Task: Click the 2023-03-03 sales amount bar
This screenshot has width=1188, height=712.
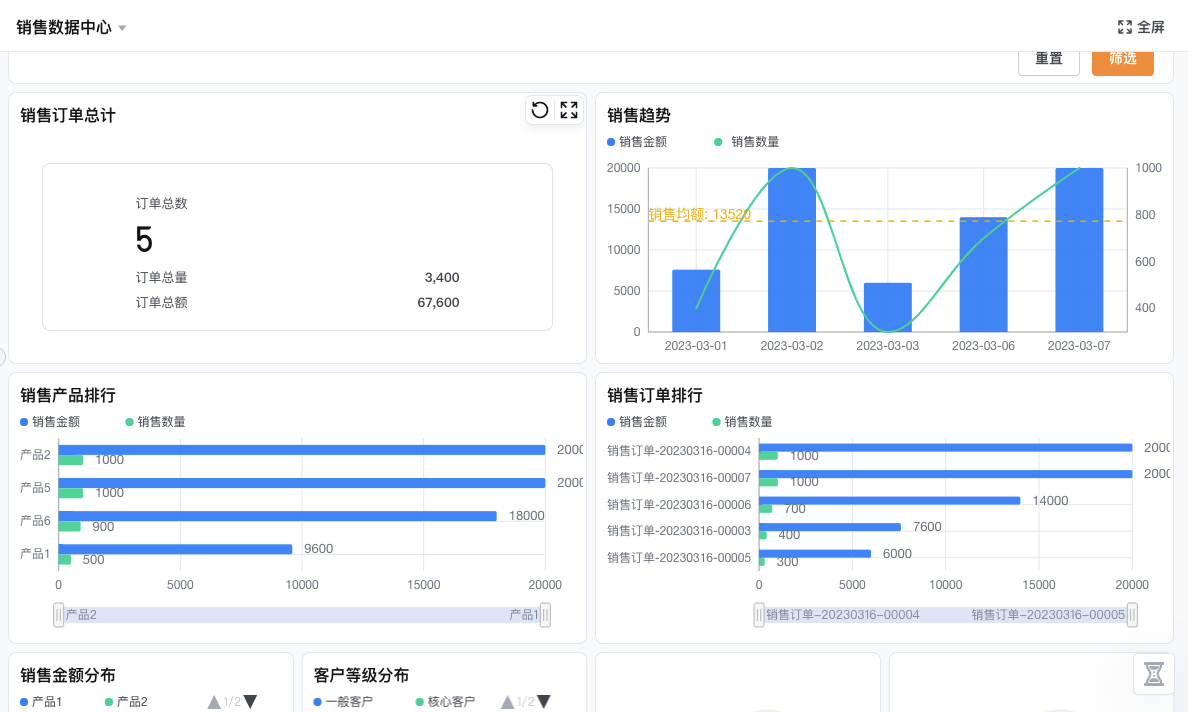Action: (887, 308)
